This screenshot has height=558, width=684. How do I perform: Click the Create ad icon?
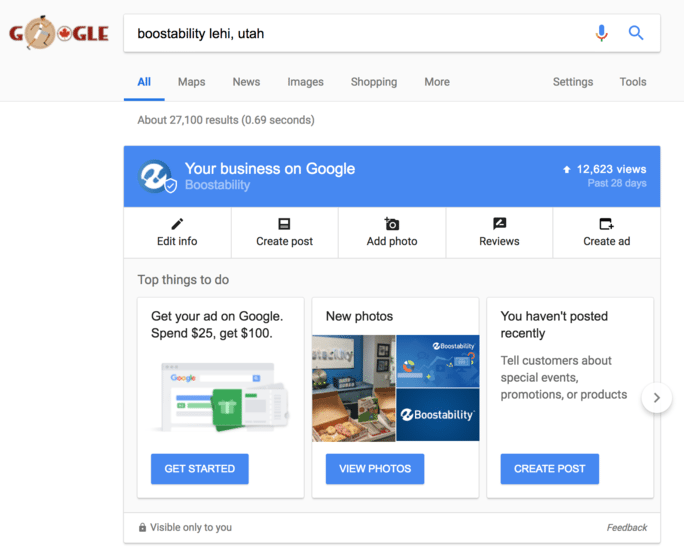(x=606, y=224)
